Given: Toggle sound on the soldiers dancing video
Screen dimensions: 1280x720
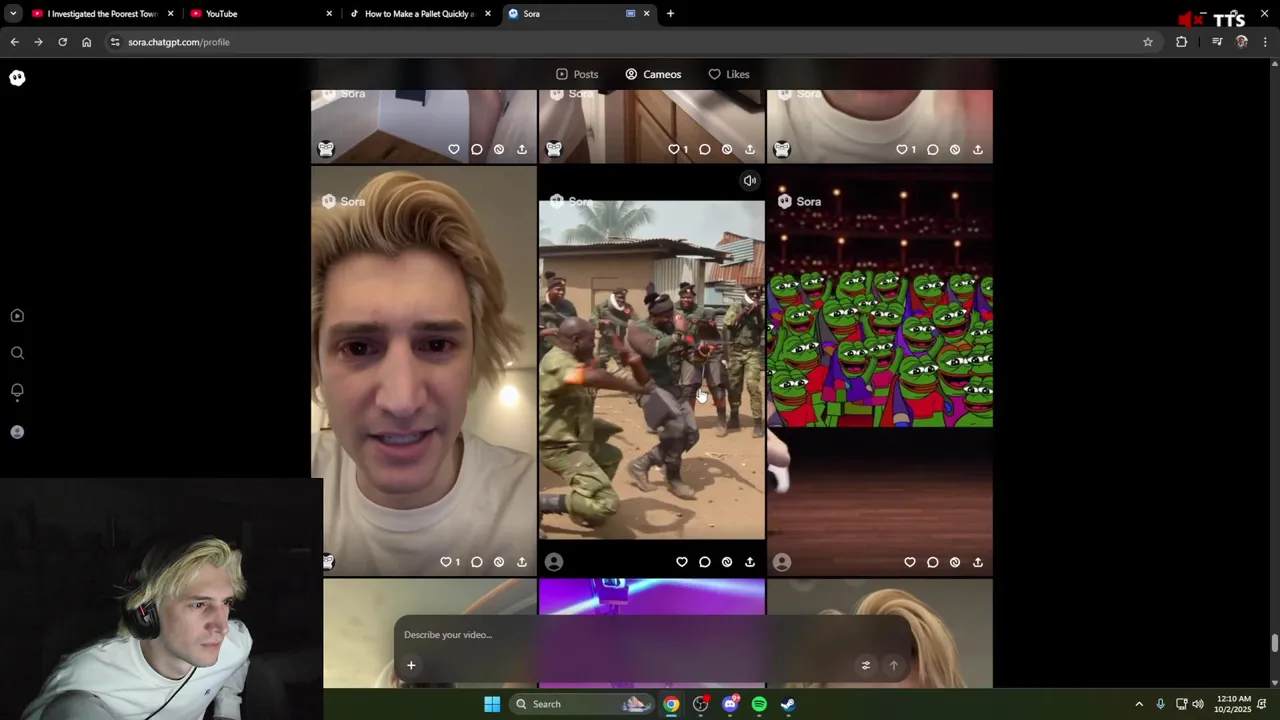Looking at the screenshot, I should tap(749, 181).
